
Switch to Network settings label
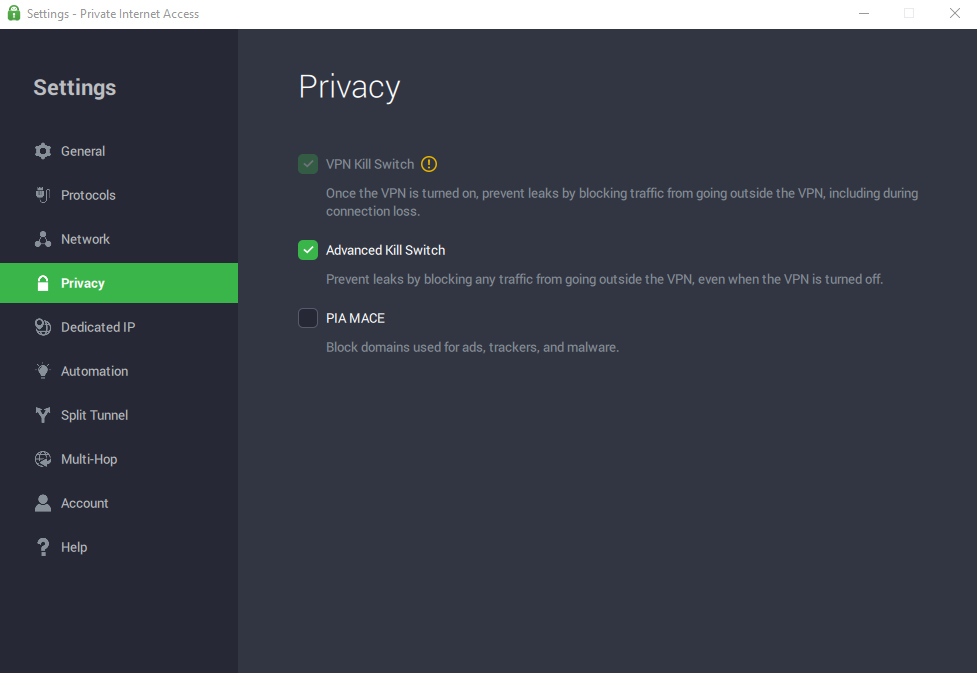tap(85, 239)
